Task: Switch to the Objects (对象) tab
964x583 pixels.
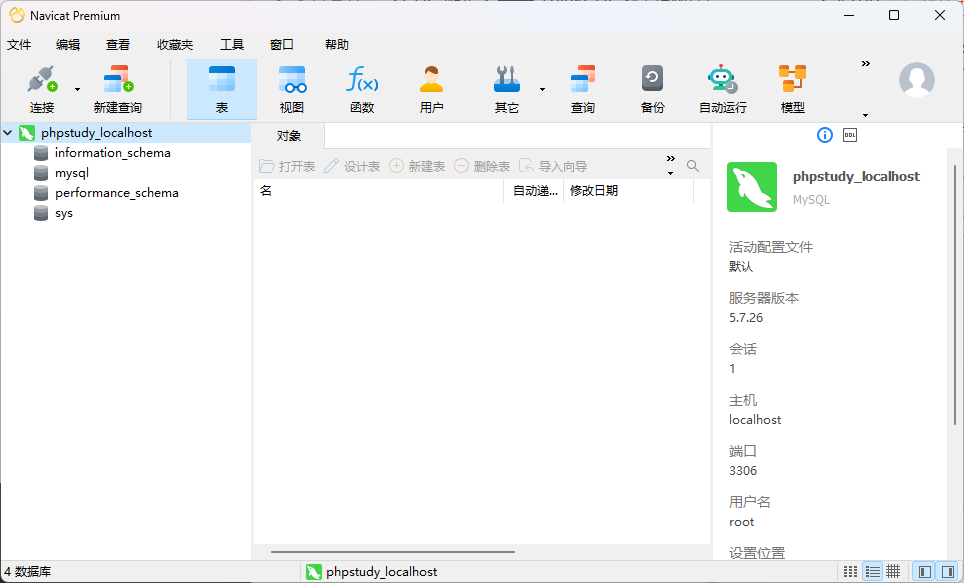Action: click(289, 136)
